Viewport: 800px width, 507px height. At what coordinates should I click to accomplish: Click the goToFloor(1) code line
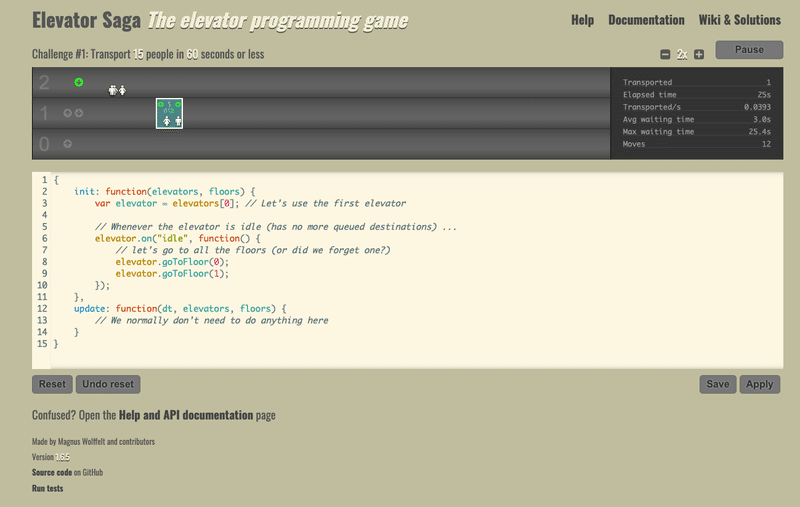click(x=172, y=273)
